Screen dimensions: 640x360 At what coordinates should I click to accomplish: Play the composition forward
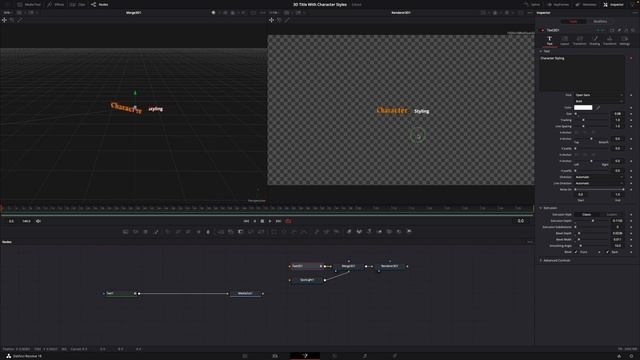pyautogui.click(x=270, y=221)
